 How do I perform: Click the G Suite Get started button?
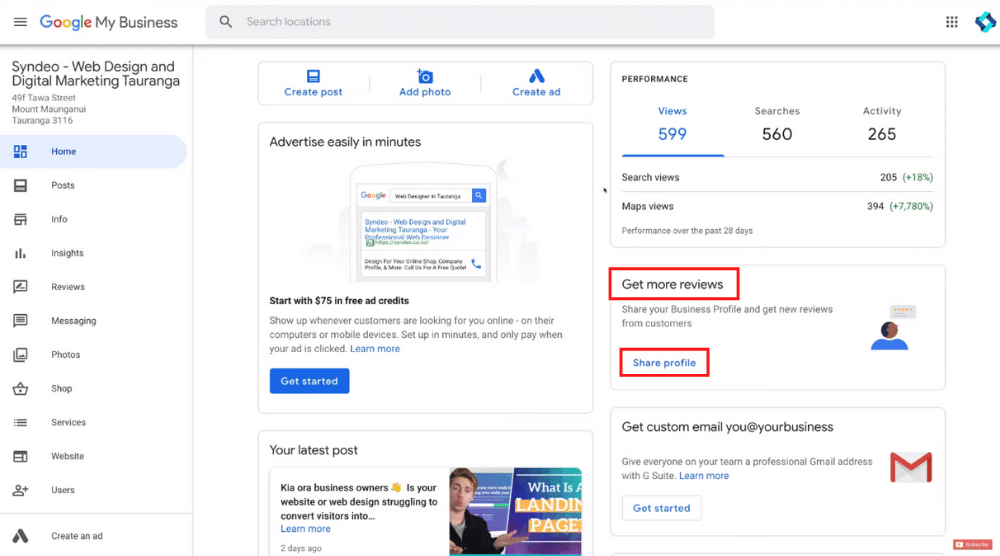661,508
